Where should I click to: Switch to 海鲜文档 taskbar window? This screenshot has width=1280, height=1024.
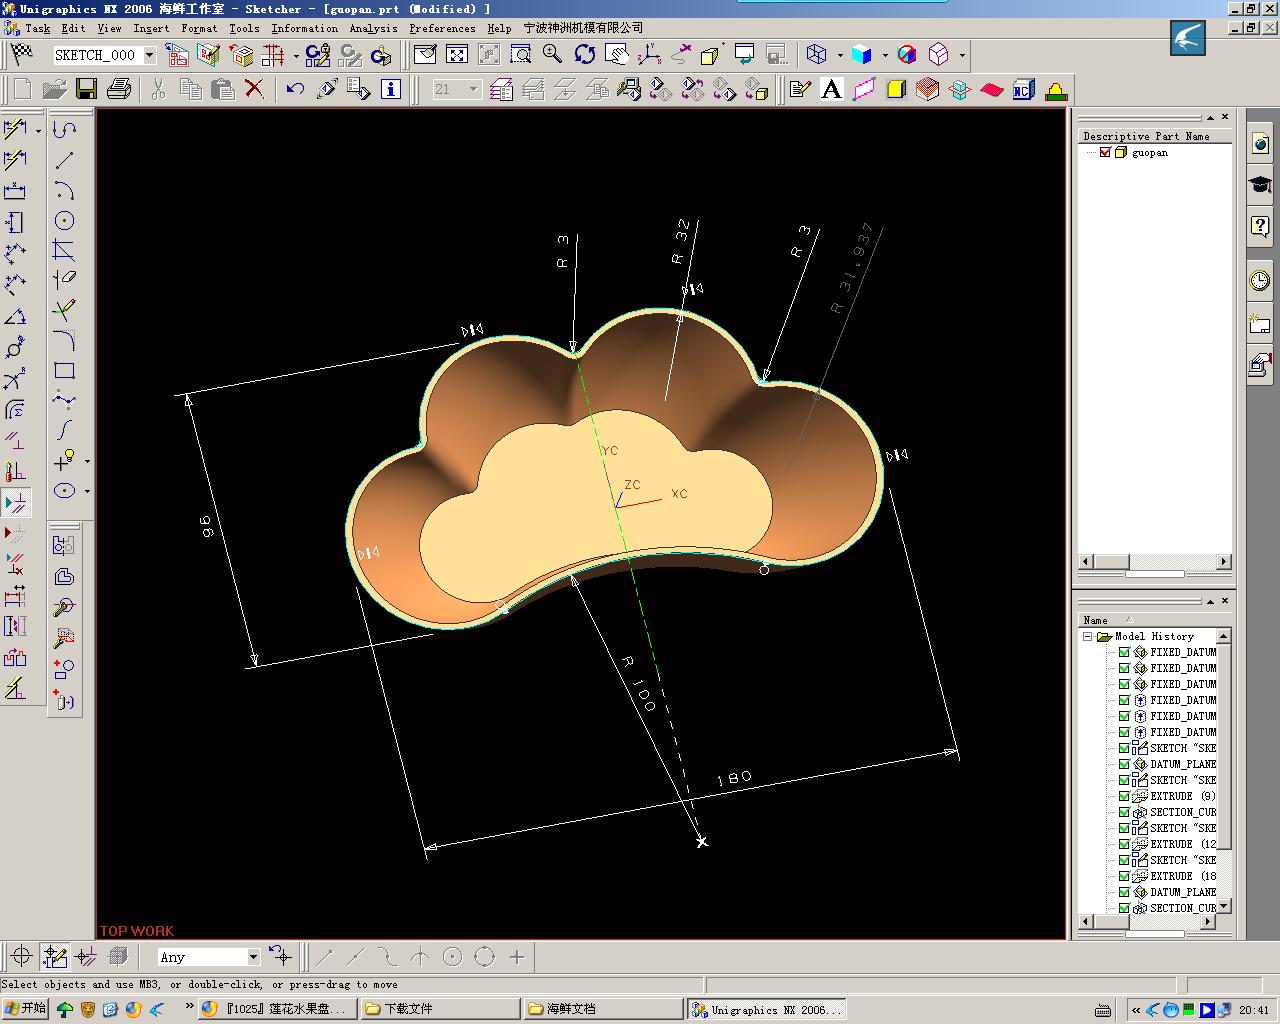click(603, 1009)
